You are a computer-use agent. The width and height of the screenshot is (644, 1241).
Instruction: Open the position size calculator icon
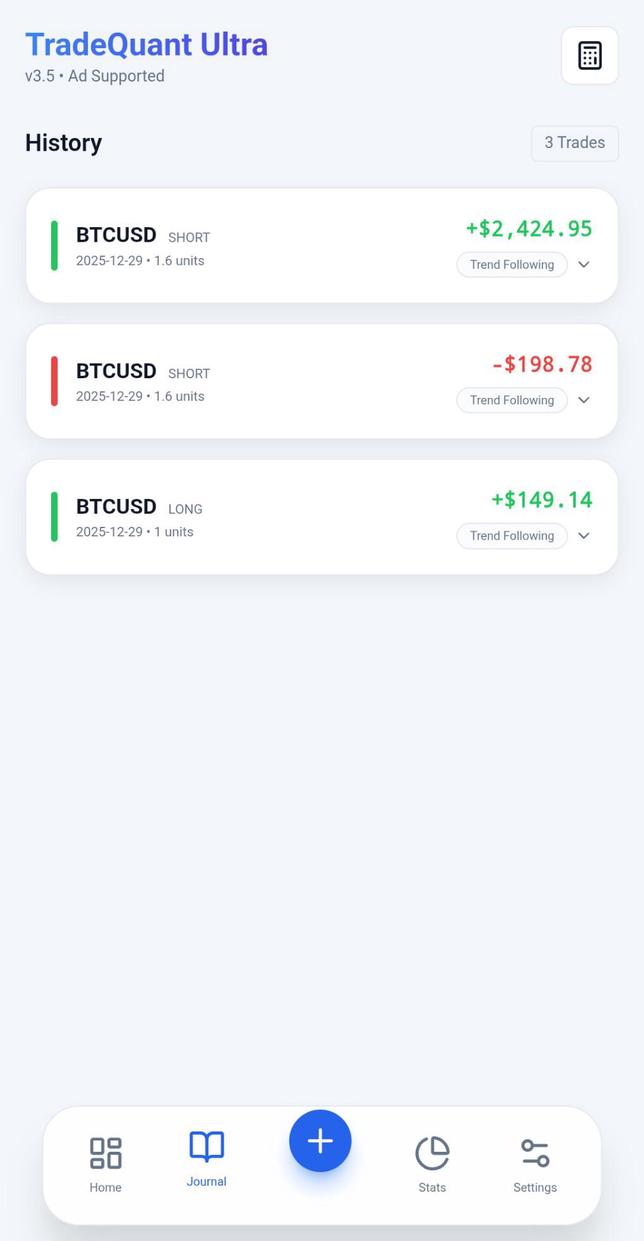(589, 55)
